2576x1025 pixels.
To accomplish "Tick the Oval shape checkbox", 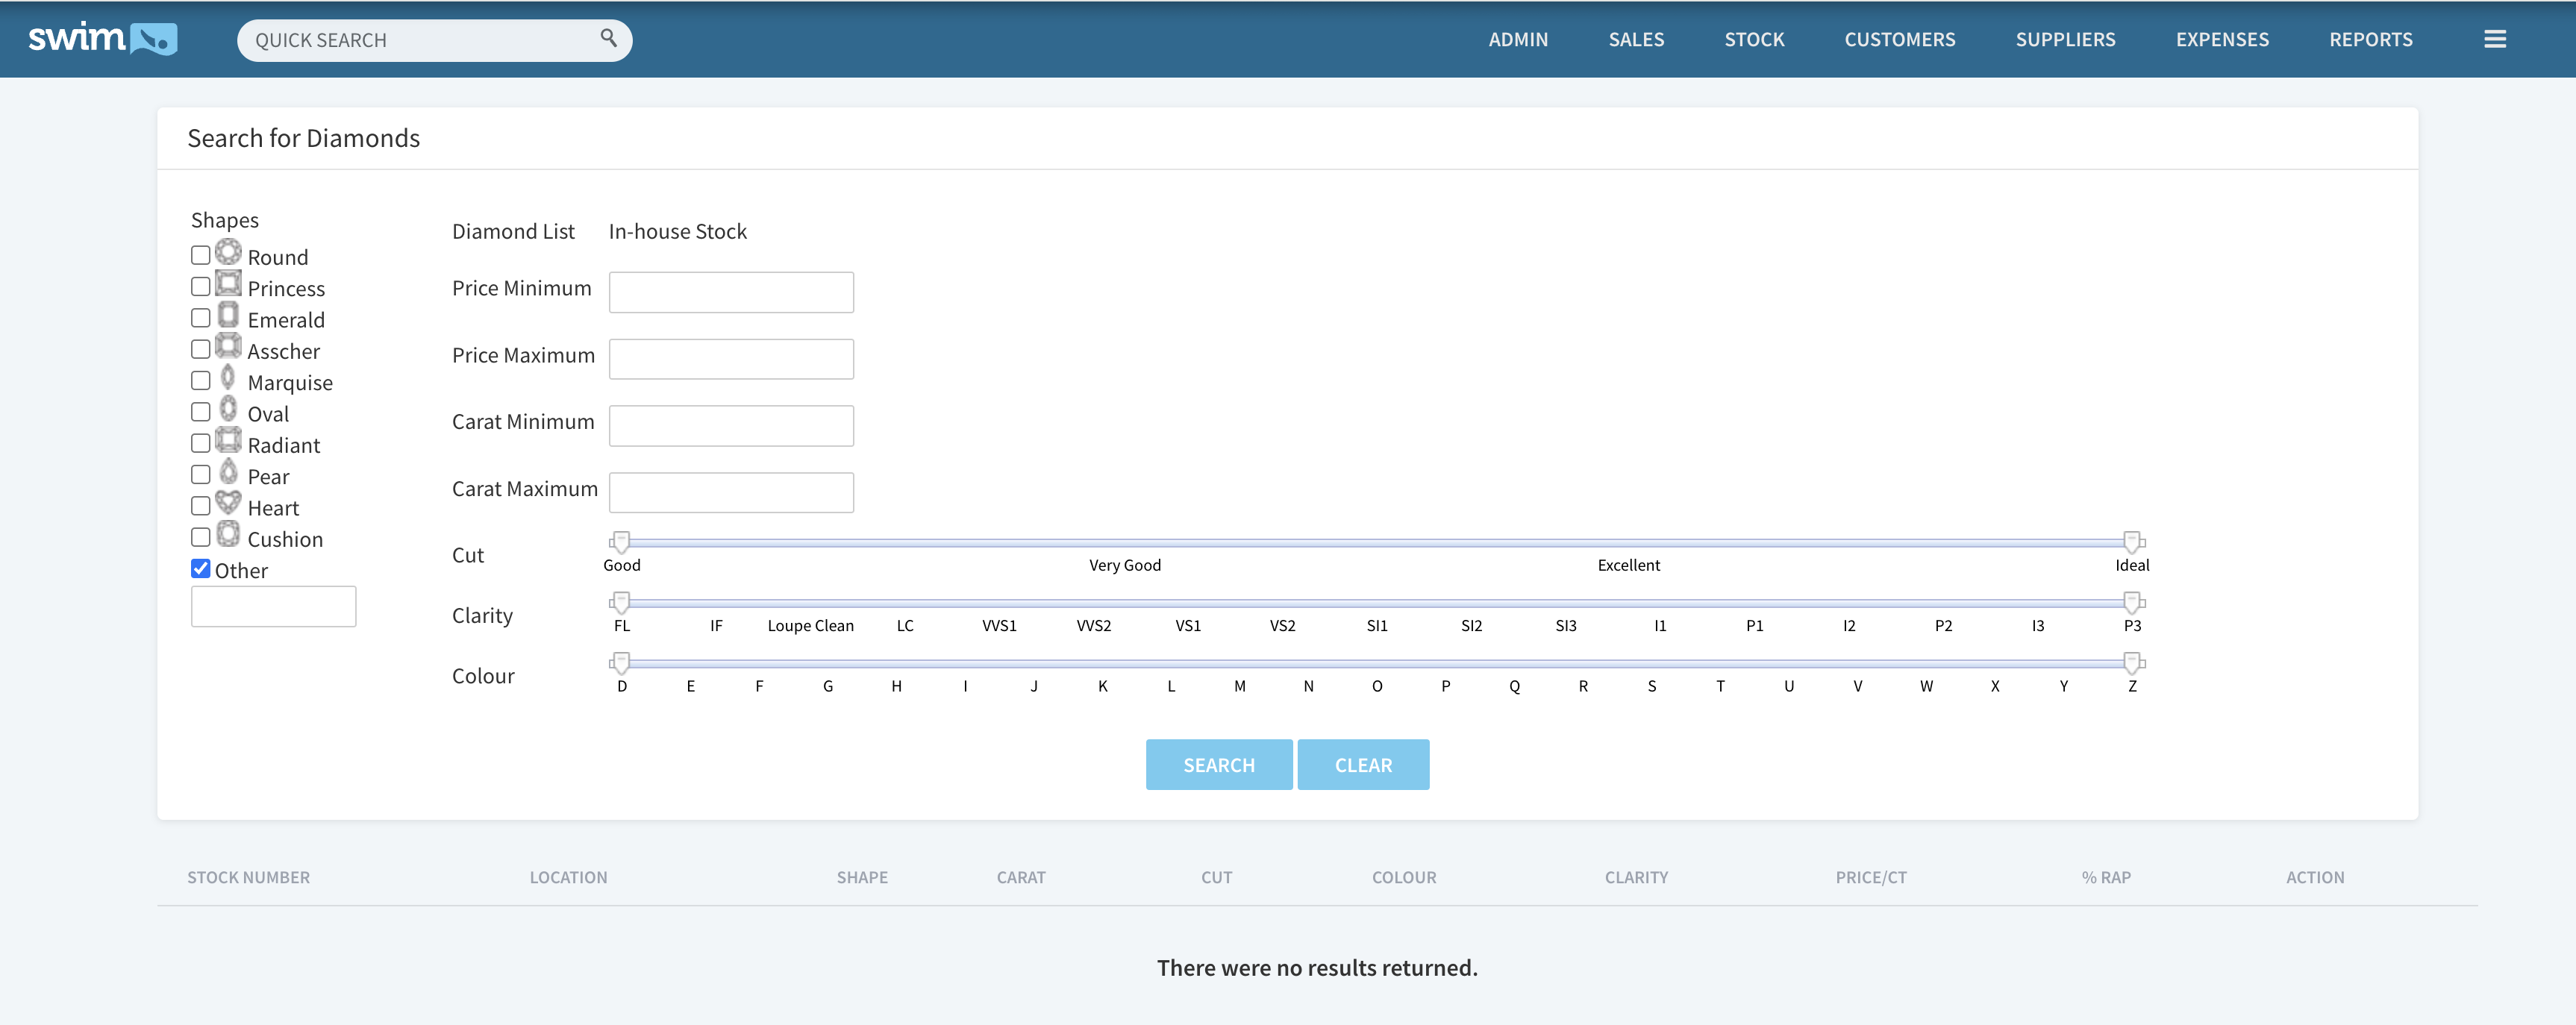I will (200, 412).
